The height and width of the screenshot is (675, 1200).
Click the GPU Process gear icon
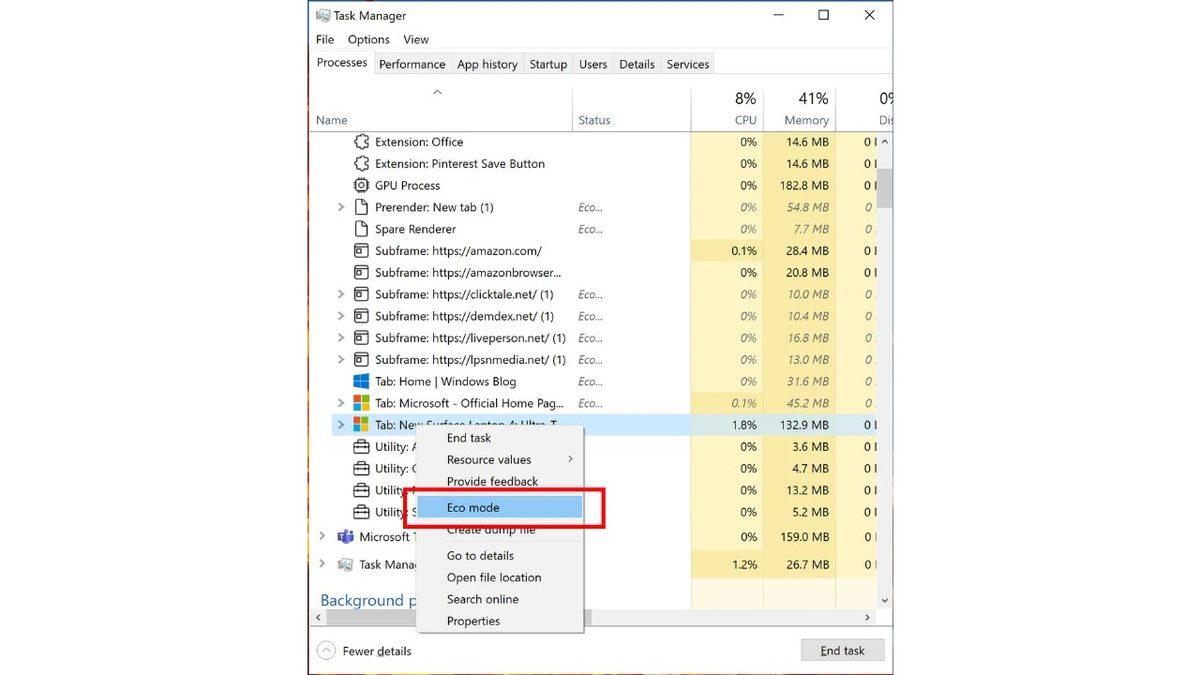(x=361, y=185)
